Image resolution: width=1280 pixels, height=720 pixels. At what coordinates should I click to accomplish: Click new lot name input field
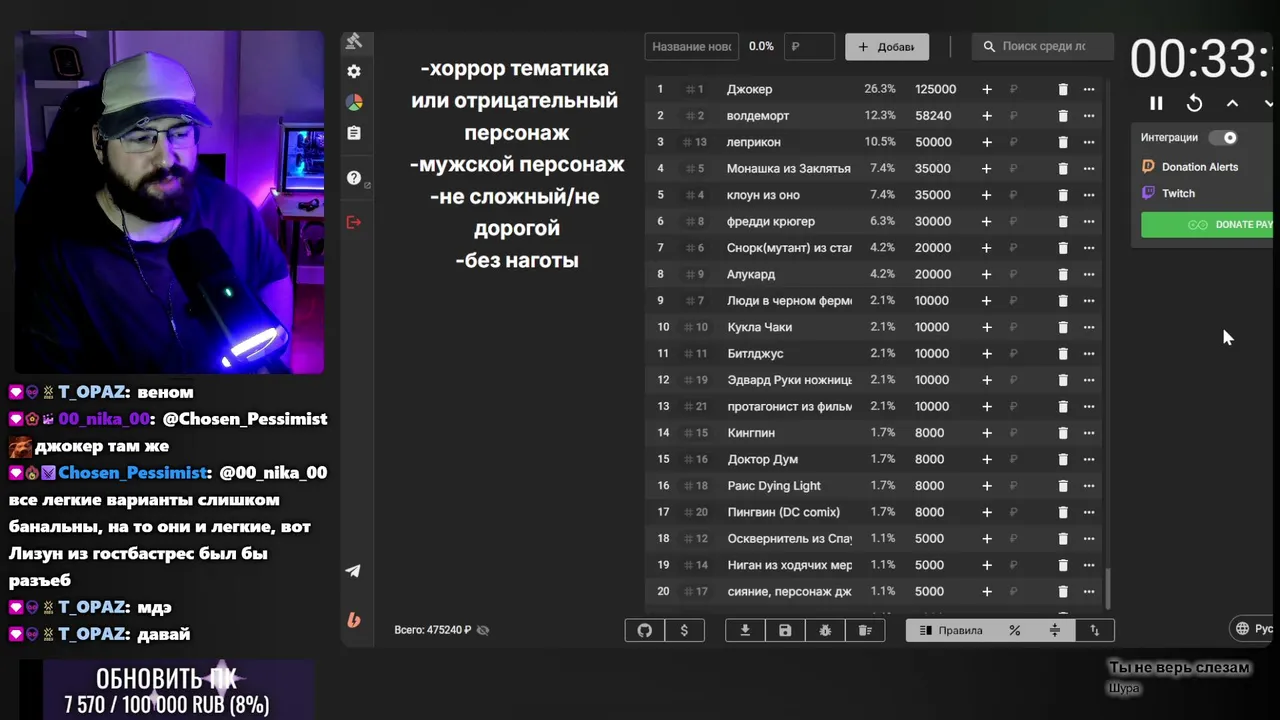click(691, 46)
